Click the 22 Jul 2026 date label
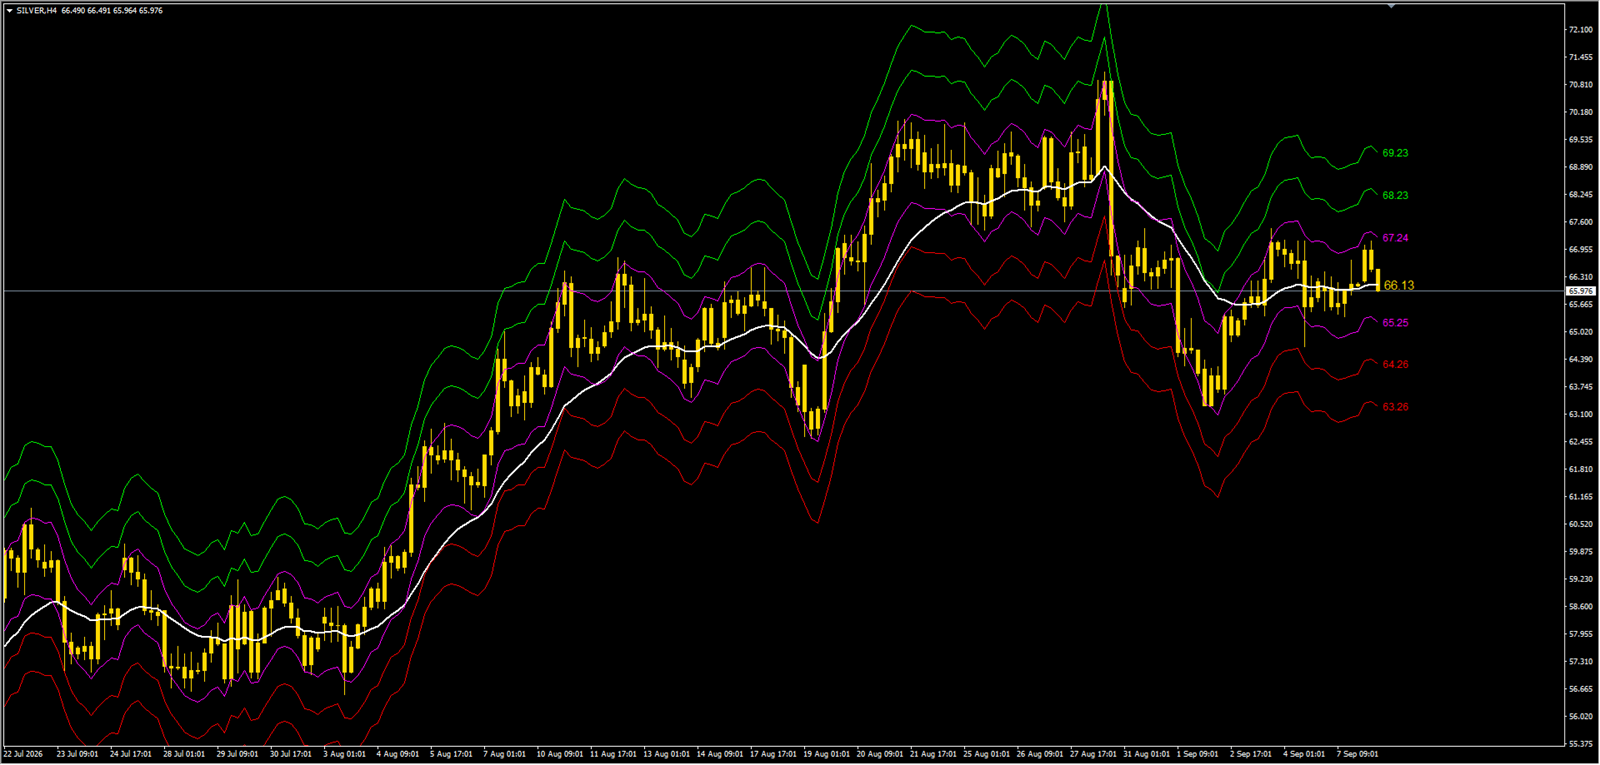The width and height of the screenshot is (1600, 765). pyautogui.click(x=23, y=754)
